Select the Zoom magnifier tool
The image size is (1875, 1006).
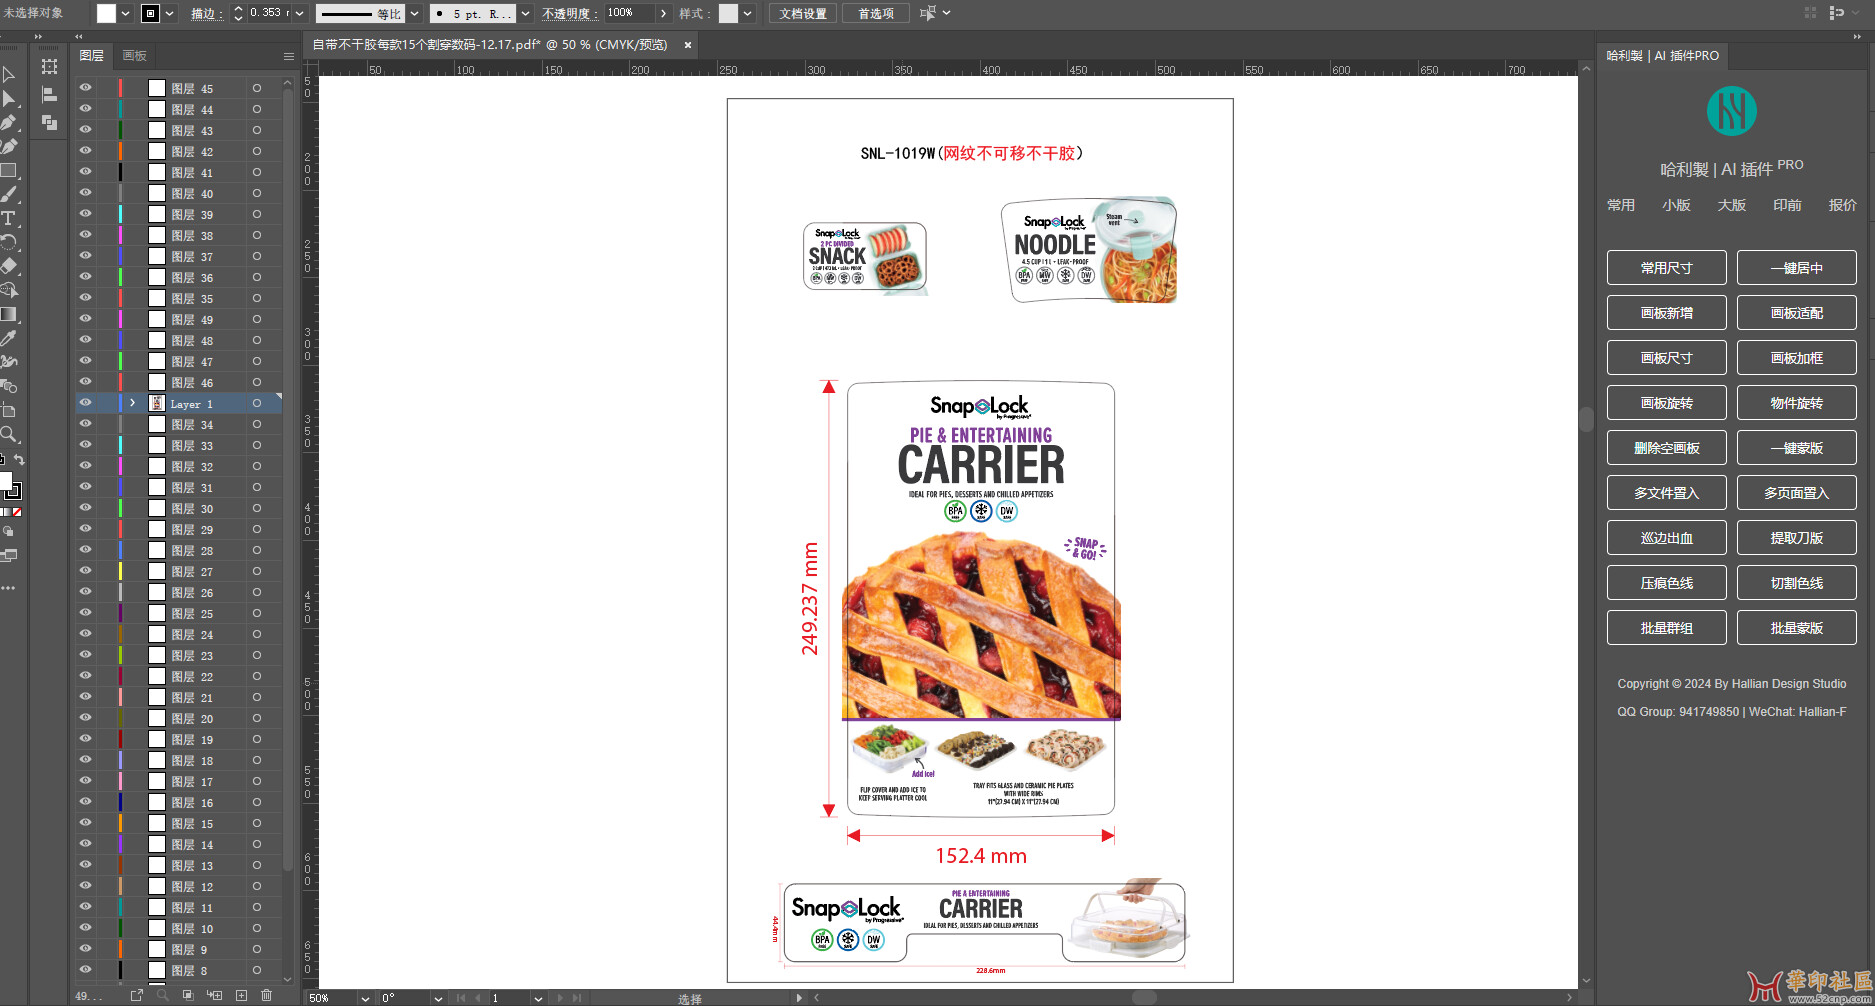coord(9,434)
